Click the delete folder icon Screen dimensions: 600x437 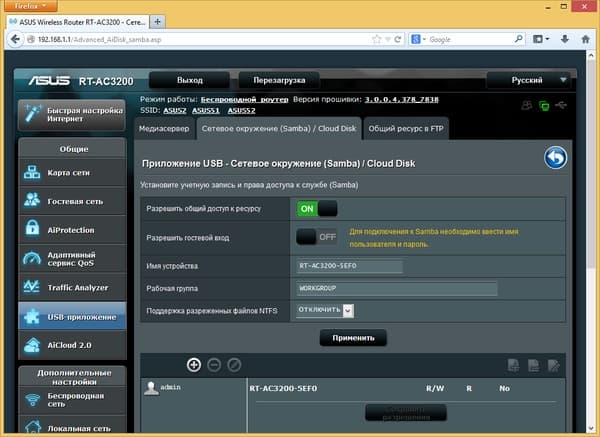point(533,365)
